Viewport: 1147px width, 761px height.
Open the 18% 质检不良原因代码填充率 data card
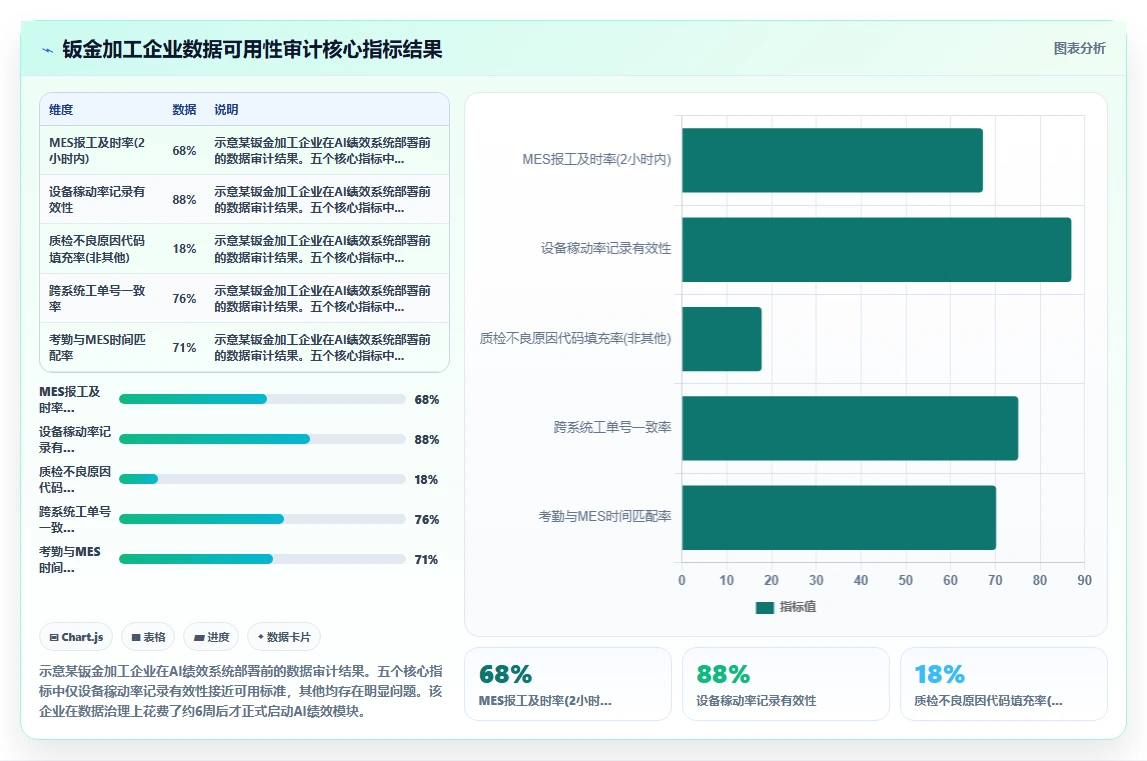(x=1004, y=684)
